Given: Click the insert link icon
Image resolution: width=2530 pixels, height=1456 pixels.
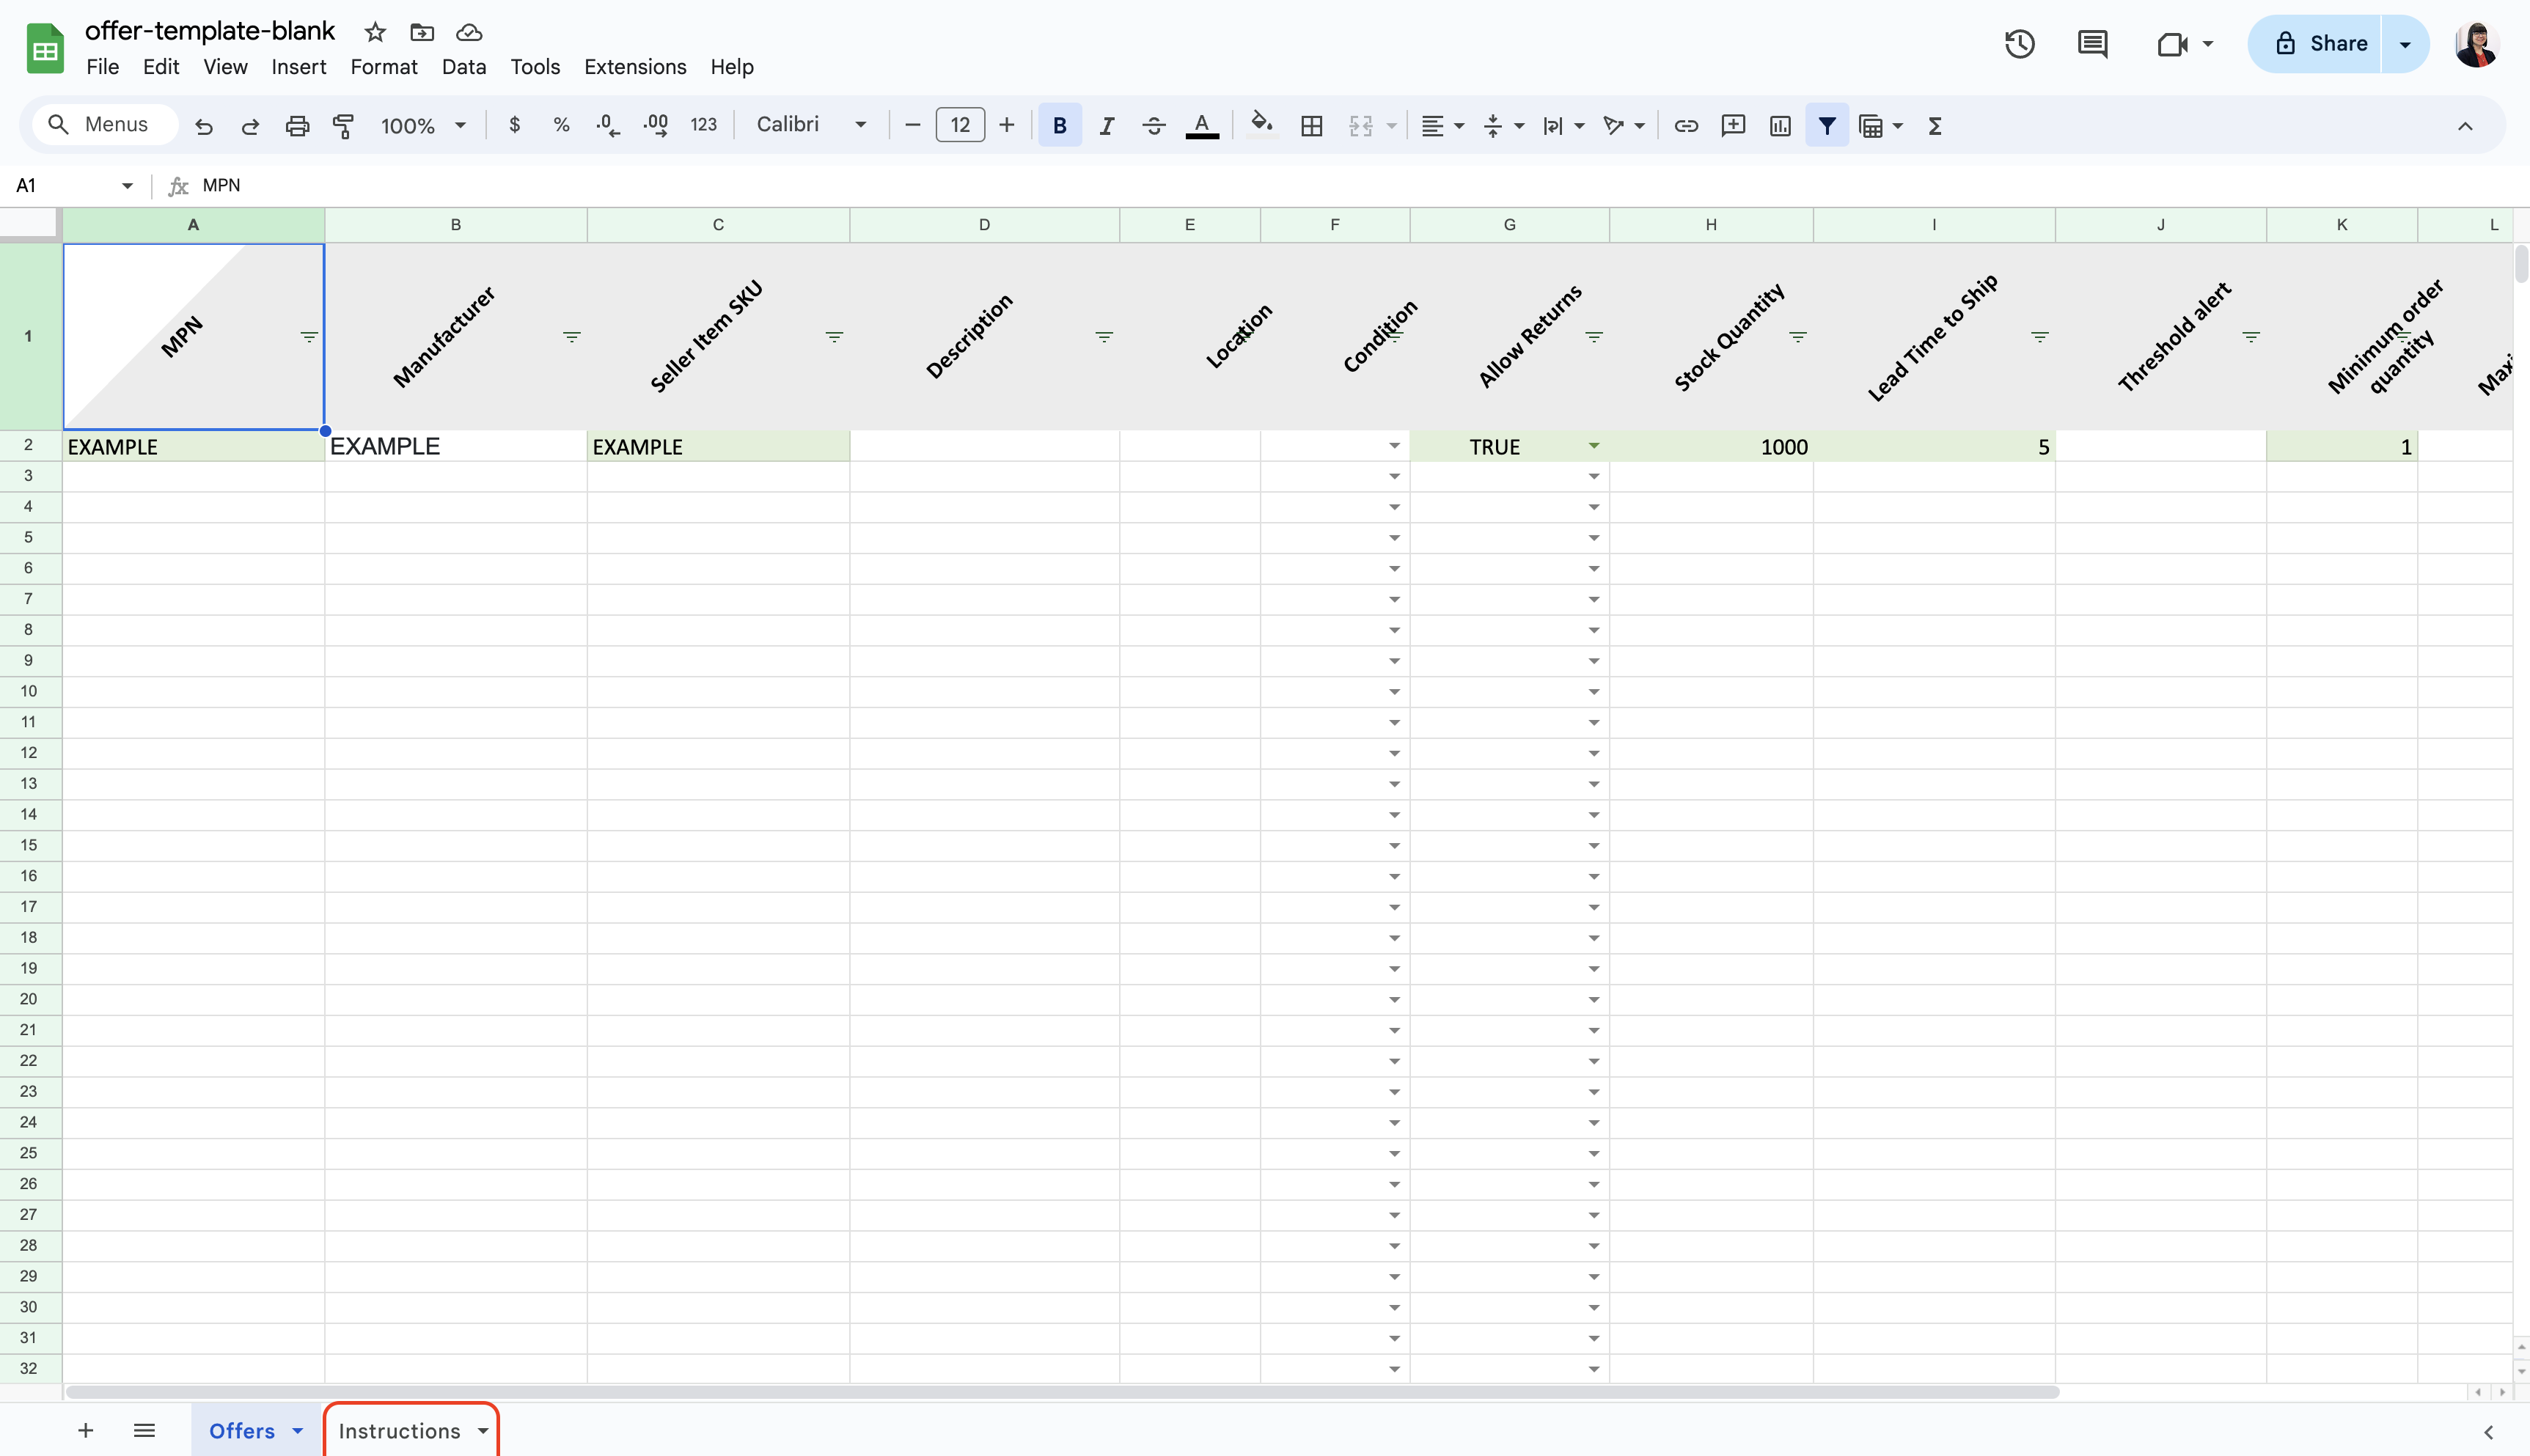Looking at the screenshot, I should (1686, 126).
